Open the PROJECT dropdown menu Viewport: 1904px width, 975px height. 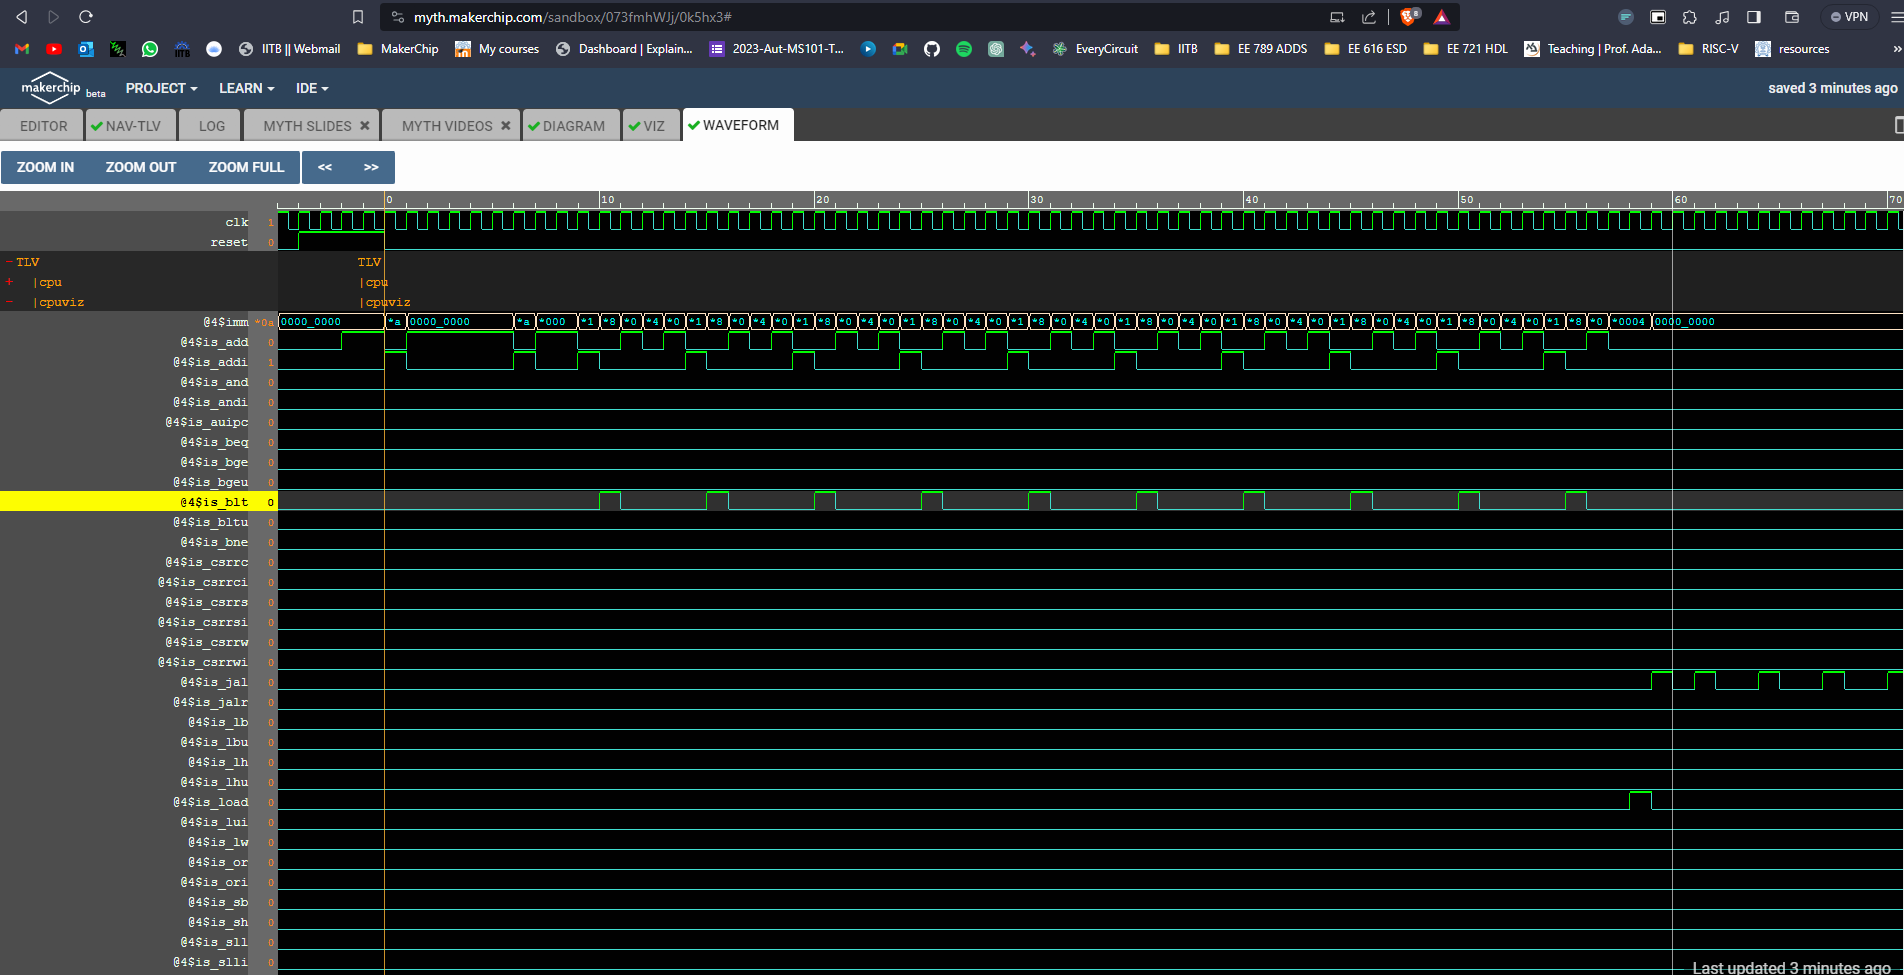(161, 88)
